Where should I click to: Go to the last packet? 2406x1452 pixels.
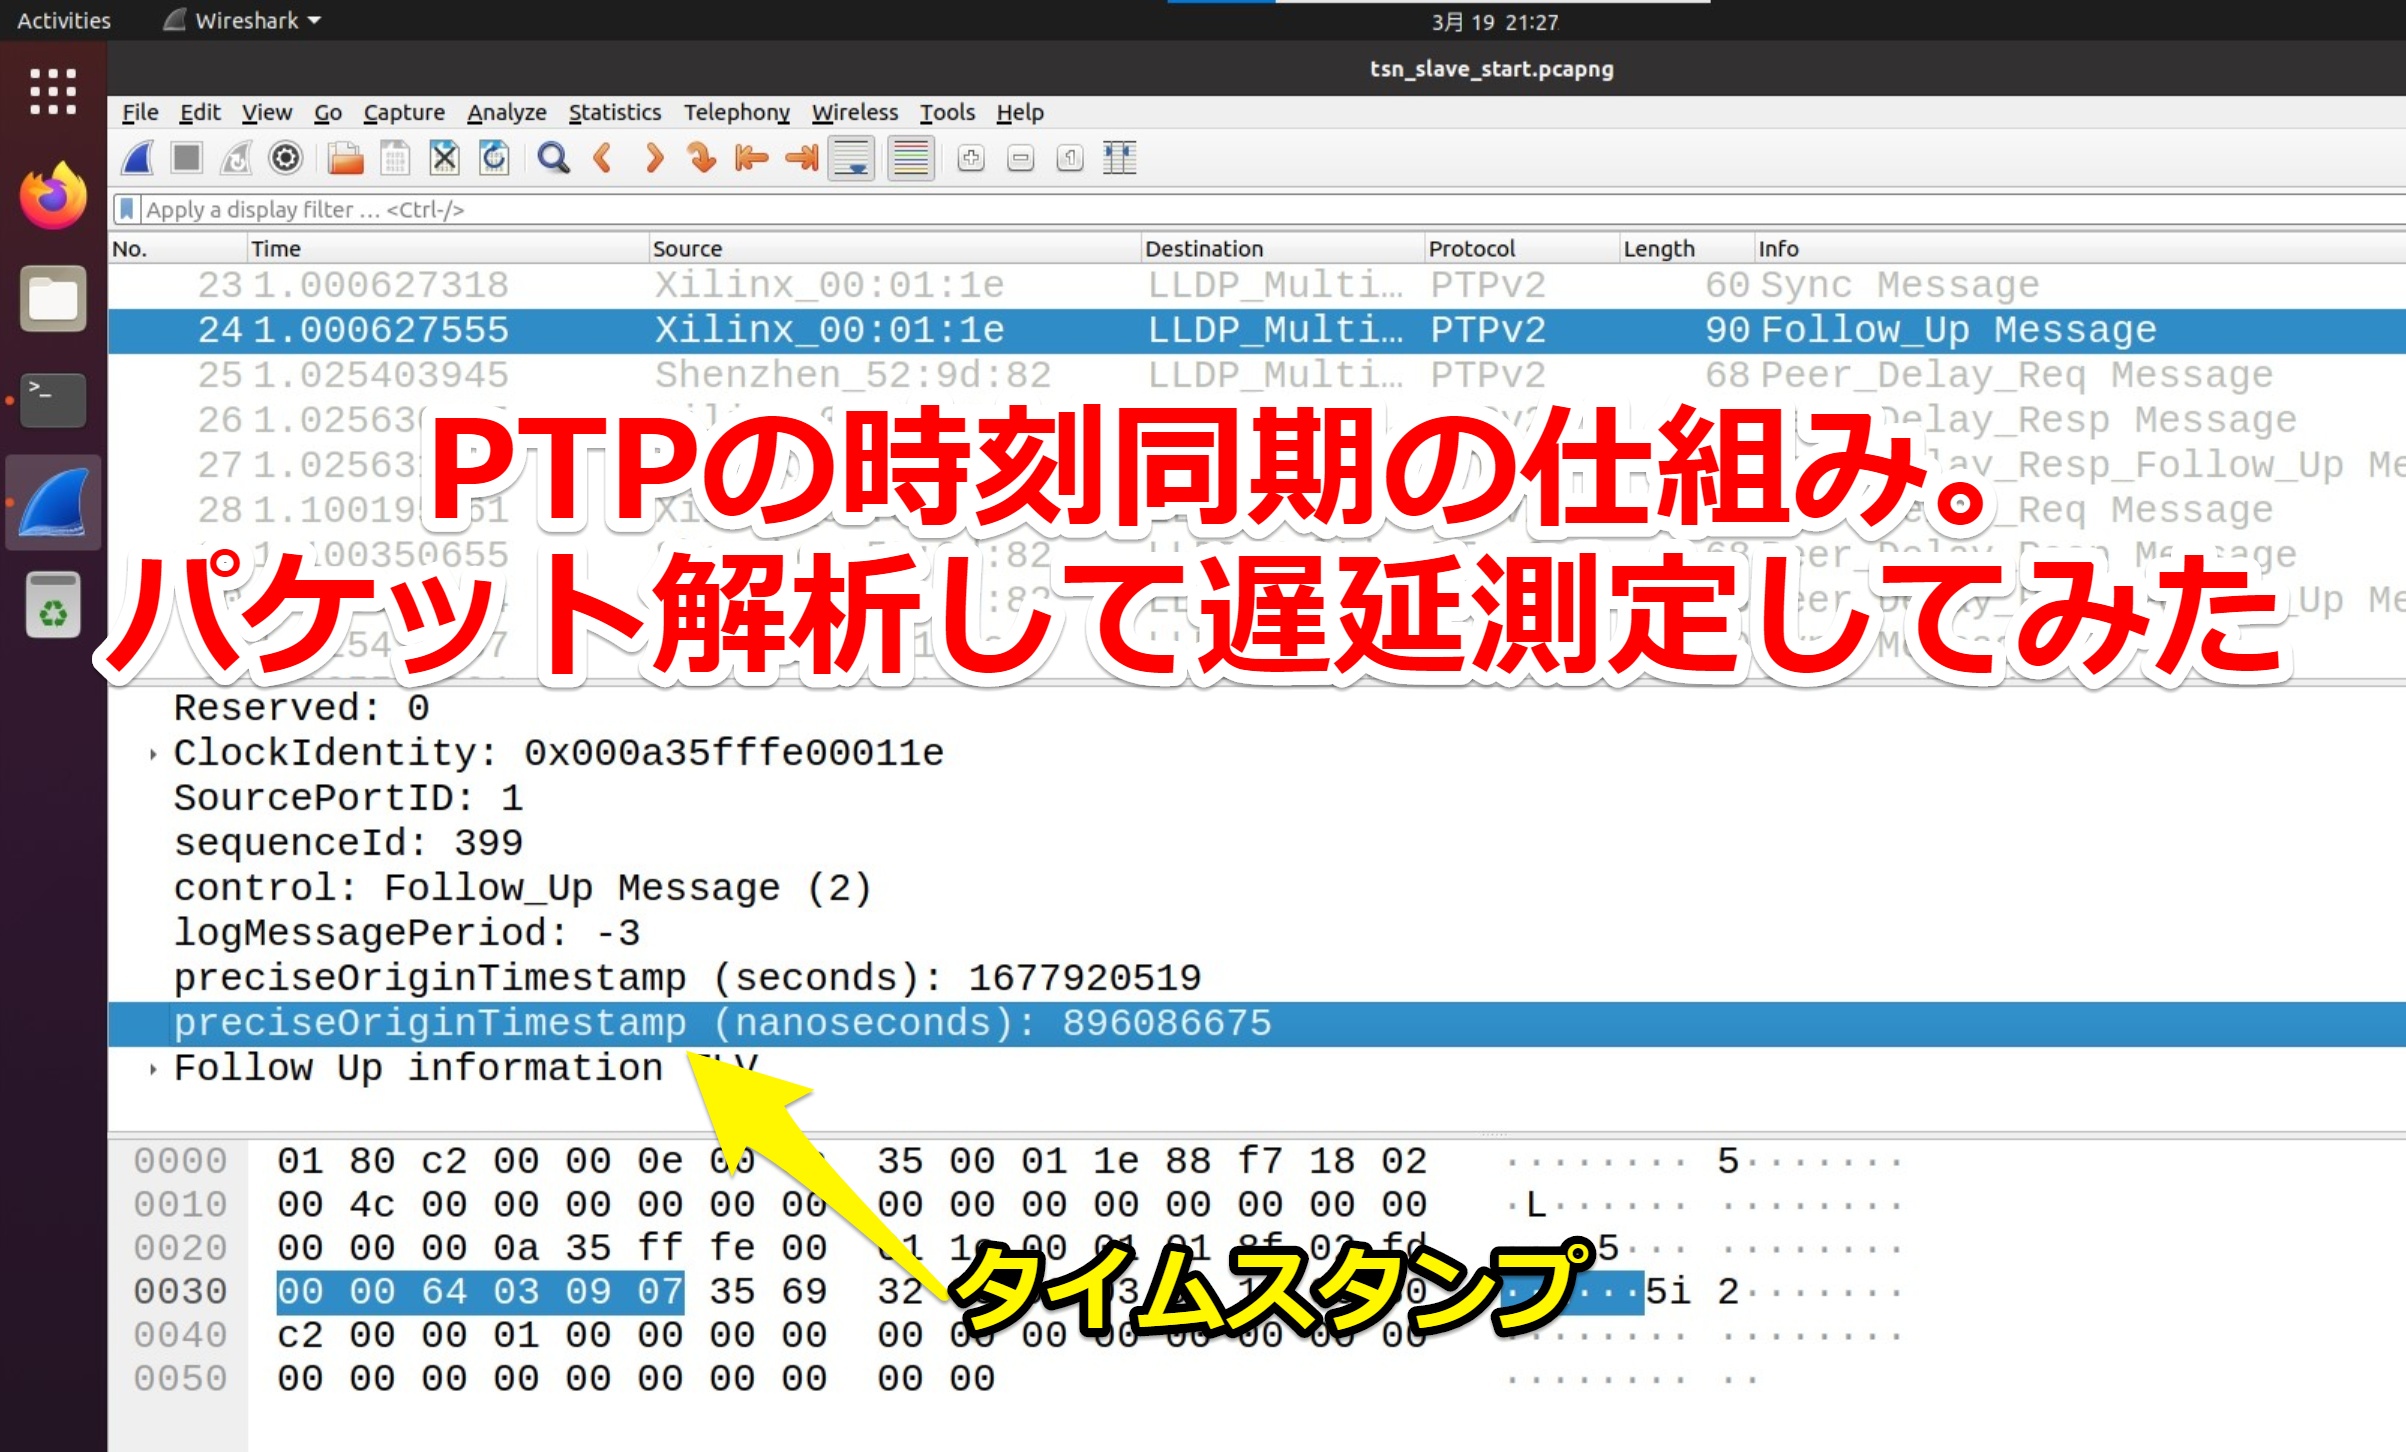[799, 158]
